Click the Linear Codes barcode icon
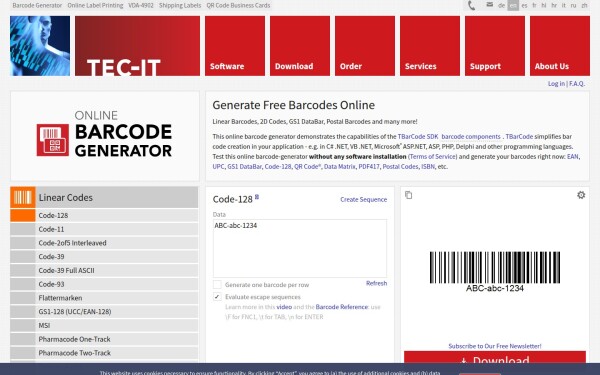600x375 pixels. pos(23,197)
